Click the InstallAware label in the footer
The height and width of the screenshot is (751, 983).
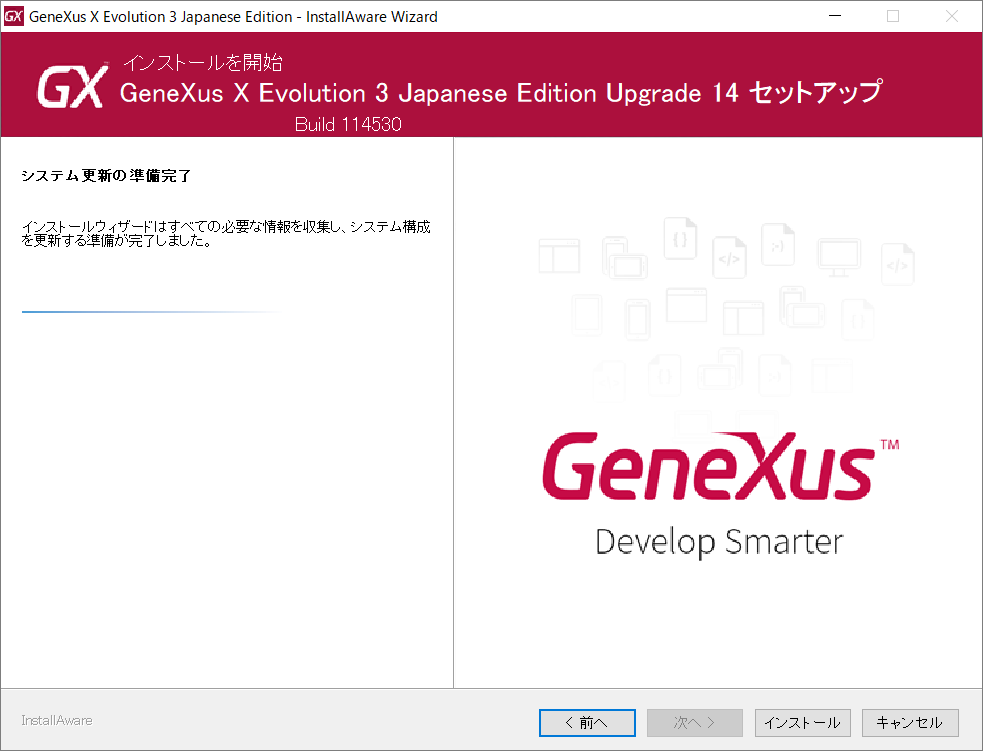coord(57,720)
